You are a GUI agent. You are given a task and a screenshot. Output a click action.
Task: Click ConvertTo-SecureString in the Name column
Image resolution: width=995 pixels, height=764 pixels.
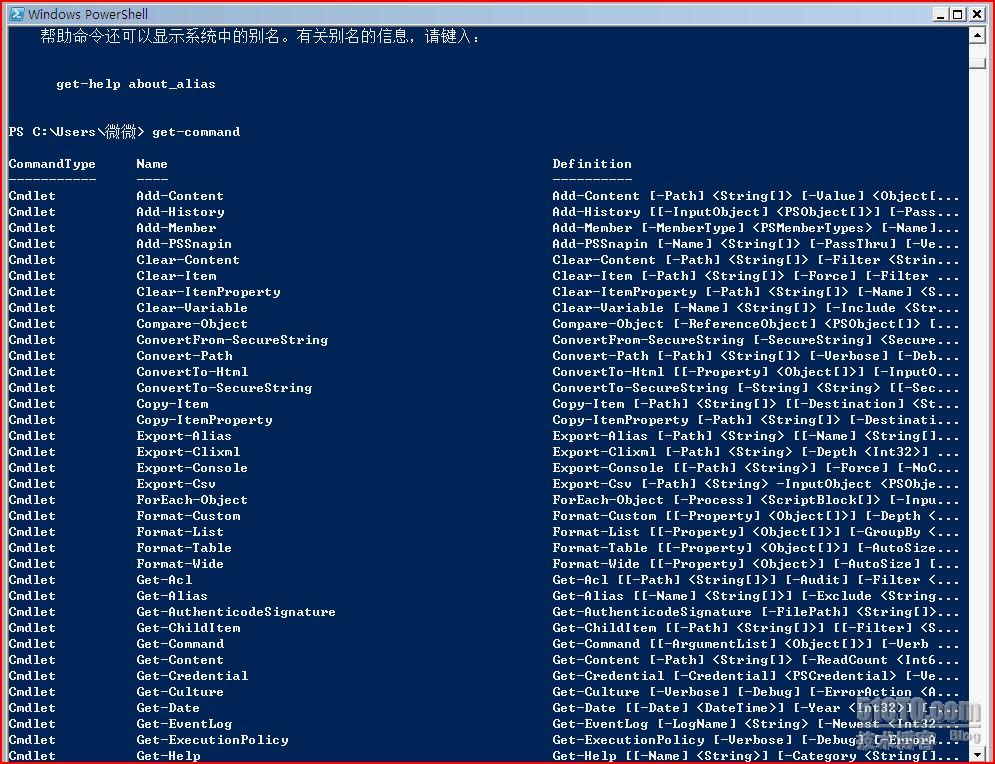[224, 387]
